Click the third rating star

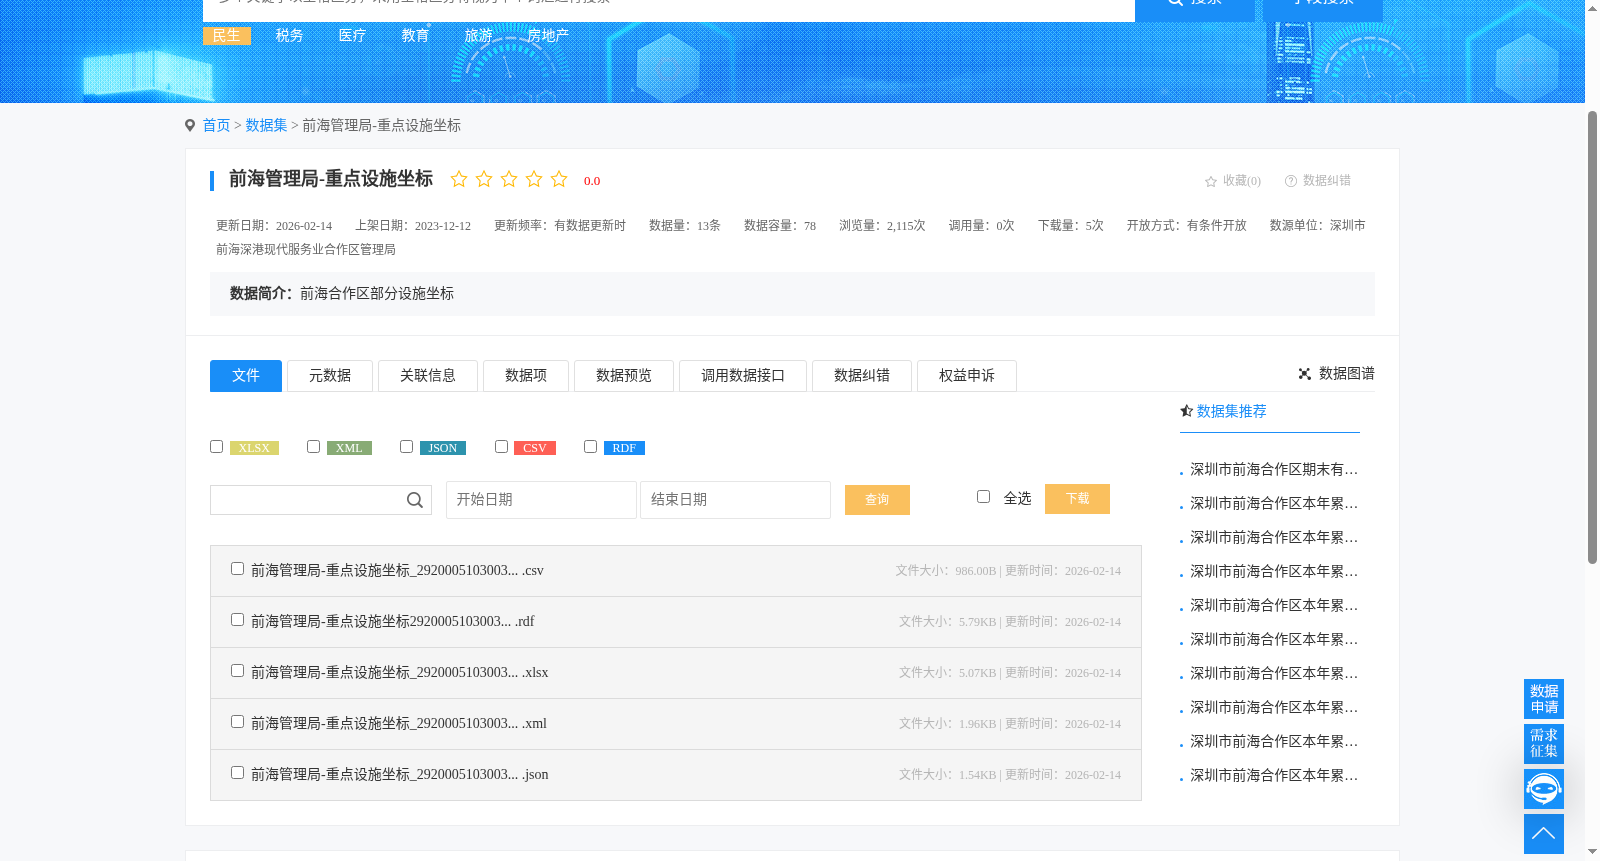[509, 179]
